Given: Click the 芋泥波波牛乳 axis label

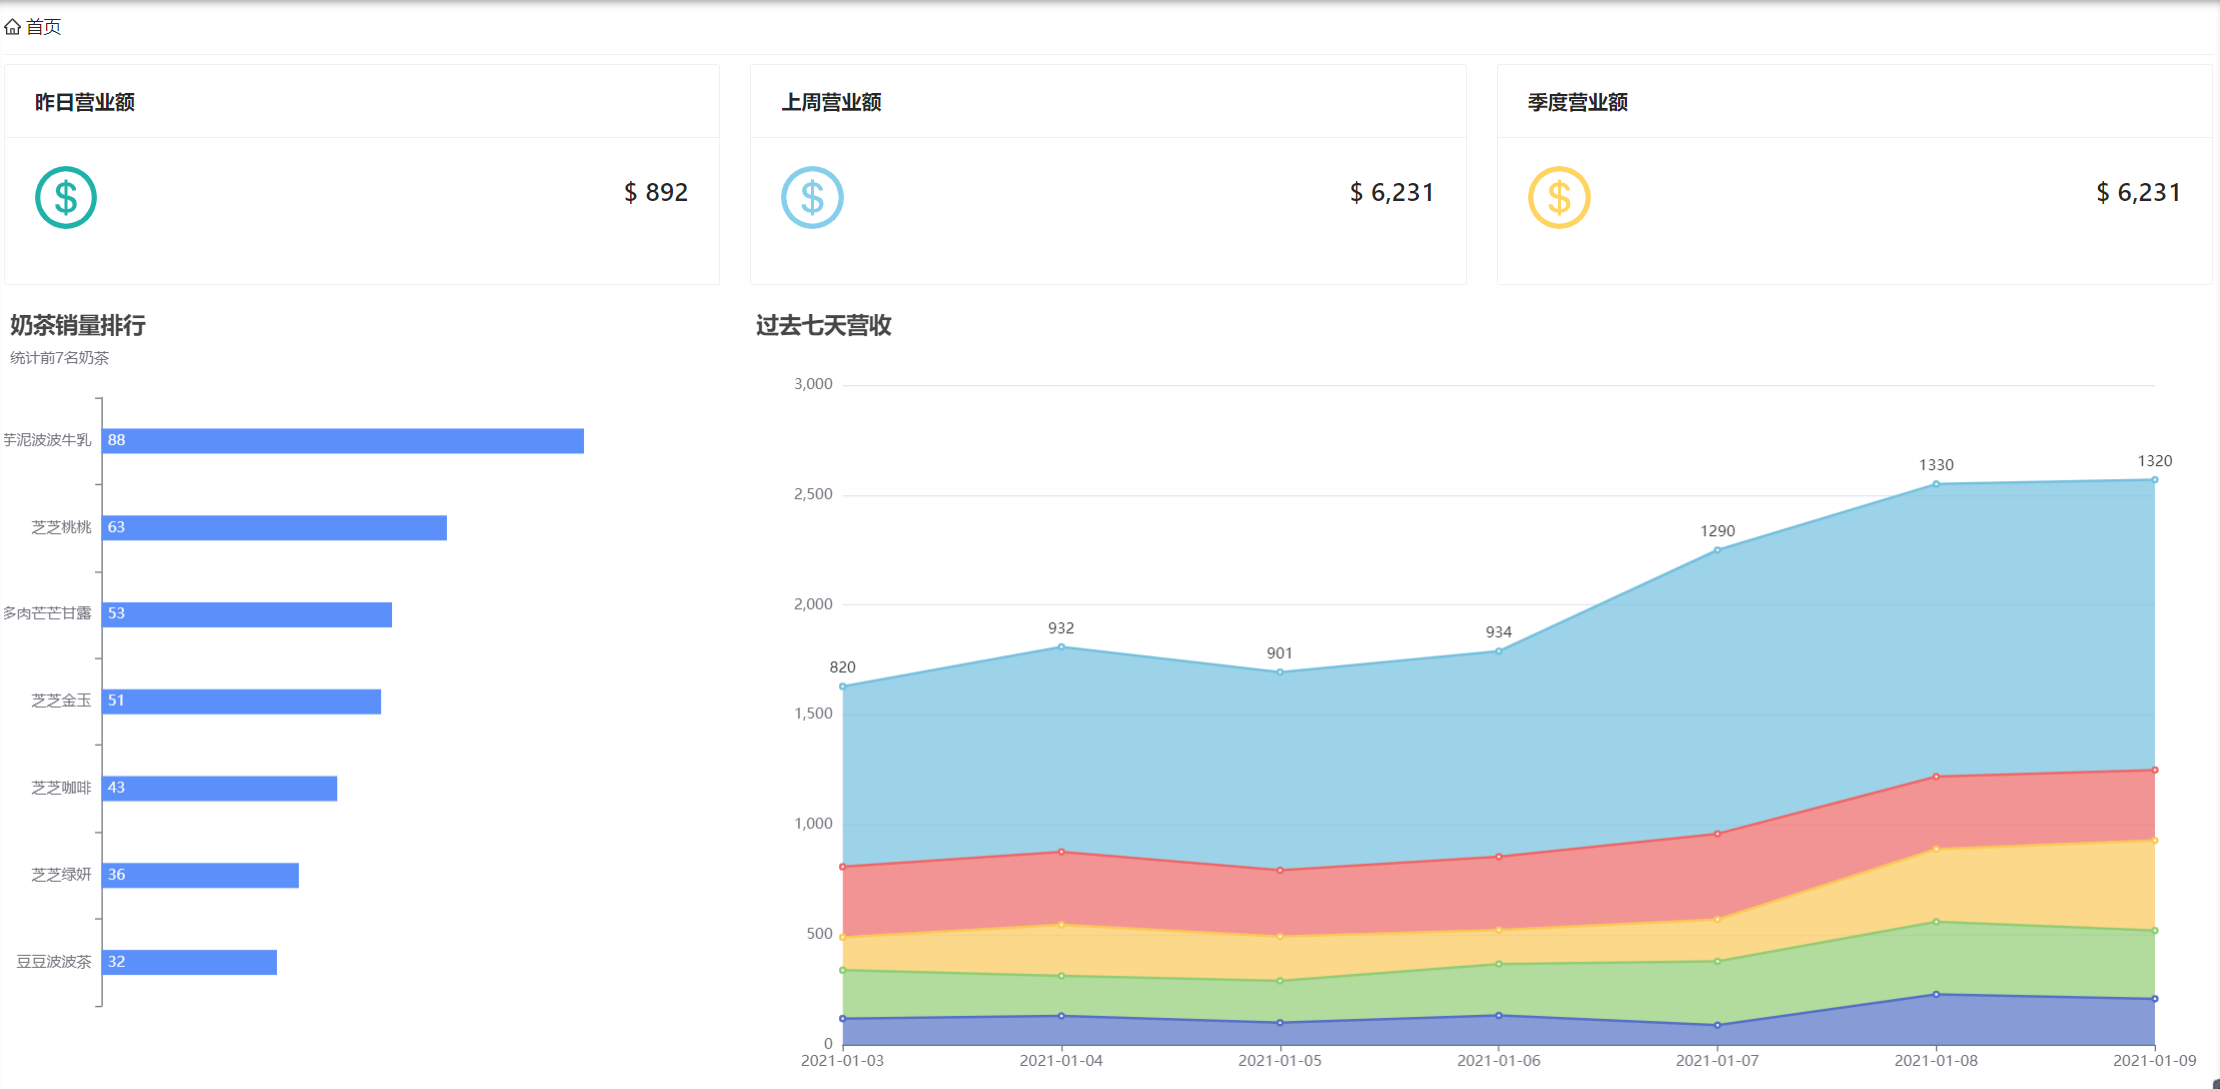Looking at the screenshot, I should coord(47,440).
